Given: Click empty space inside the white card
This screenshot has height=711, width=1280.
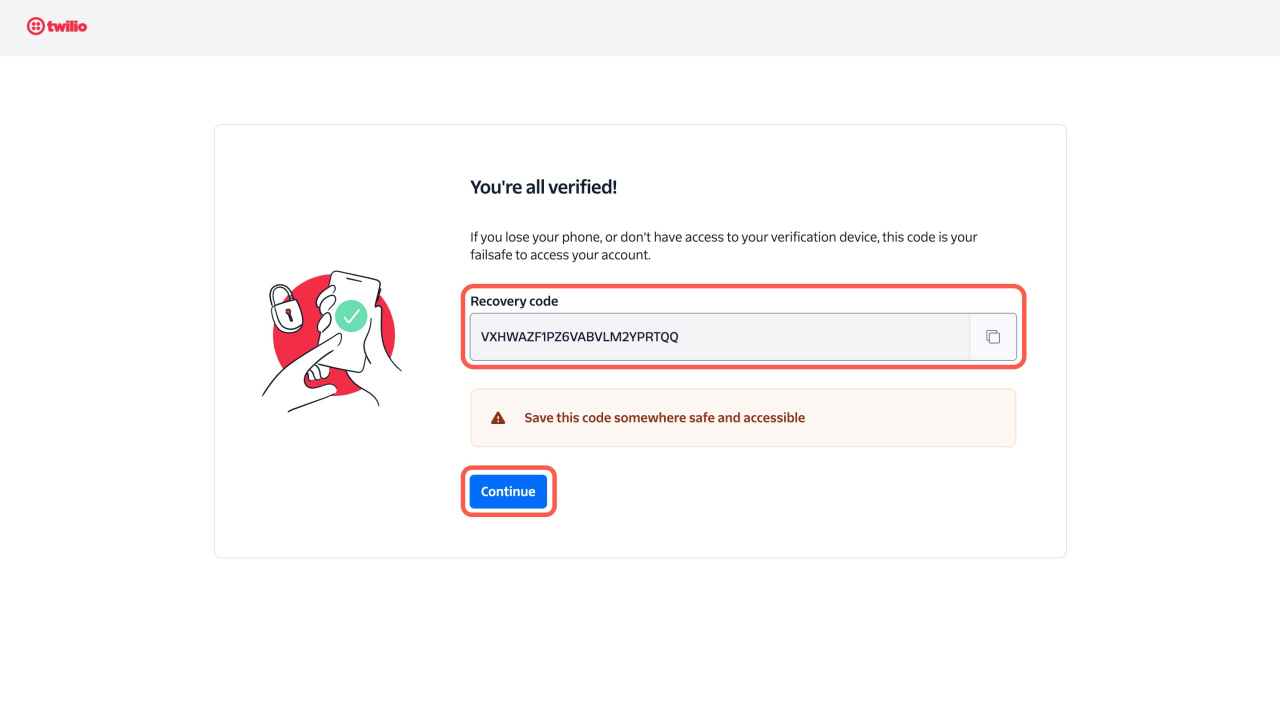Looking at the screenshot, I should (x=800, y=510).
